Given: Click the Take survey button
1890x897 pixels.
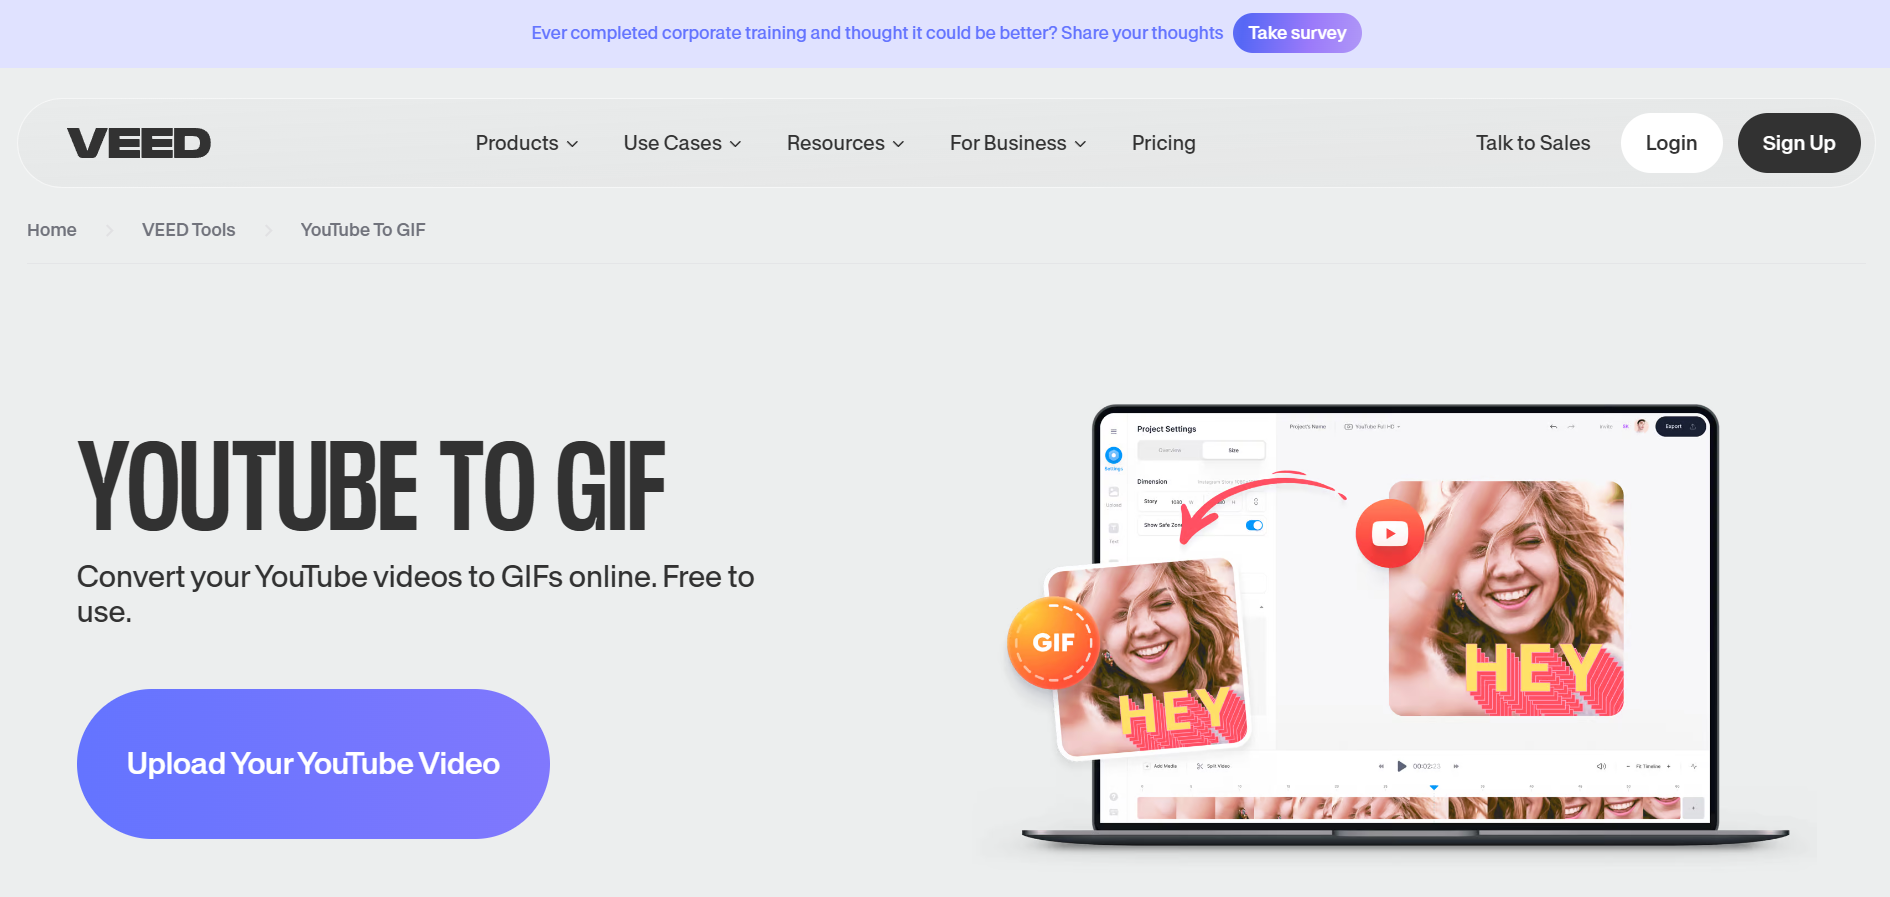Looking at the screenshot, I should (x=1297, y=33).
